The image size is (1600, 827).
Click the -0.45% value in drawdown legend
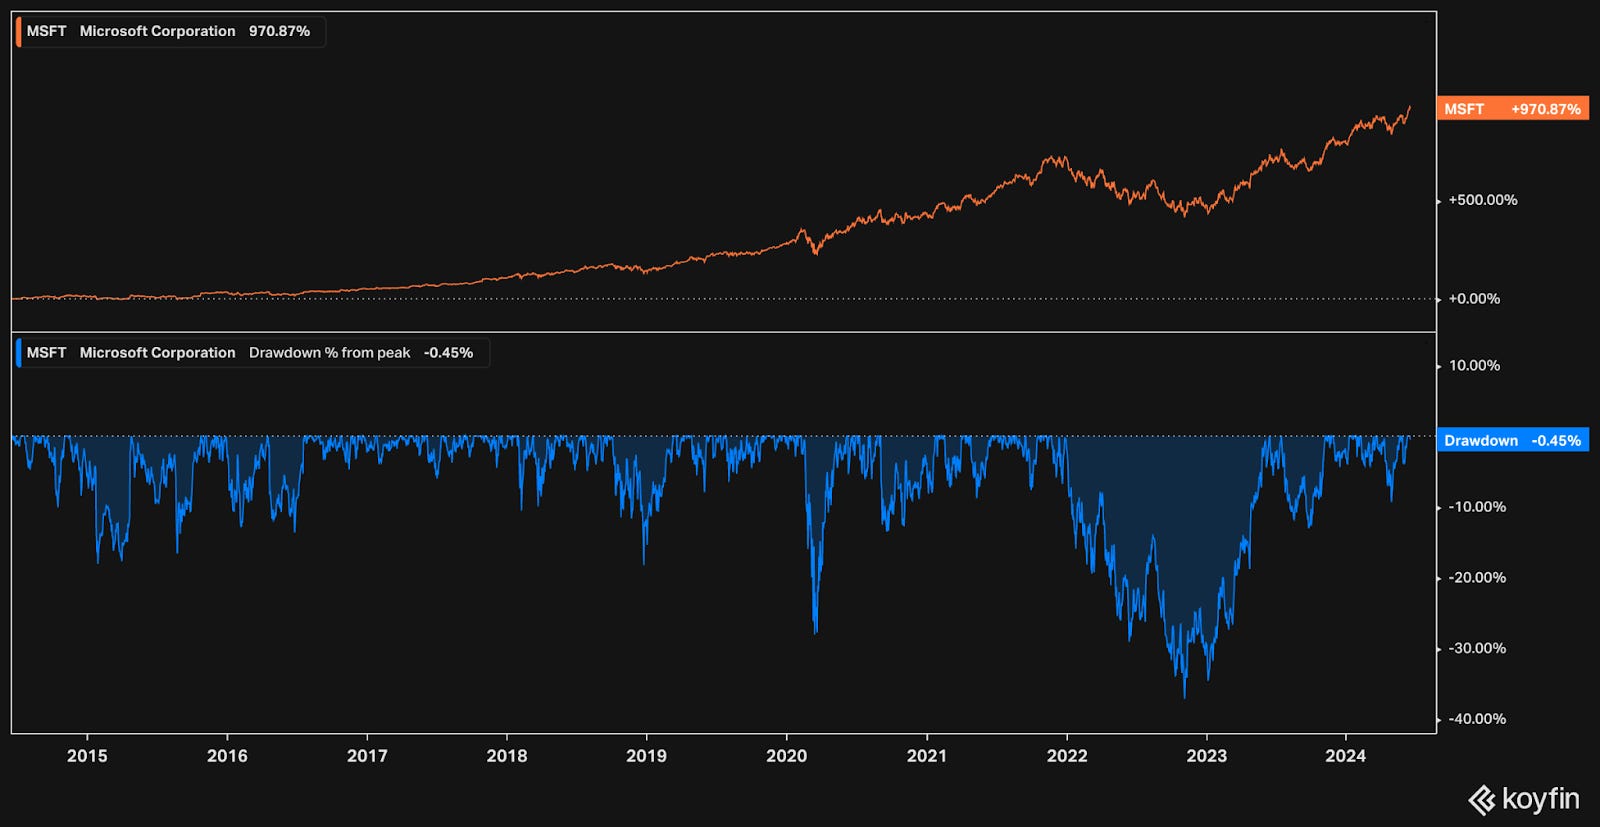(448, 353)
